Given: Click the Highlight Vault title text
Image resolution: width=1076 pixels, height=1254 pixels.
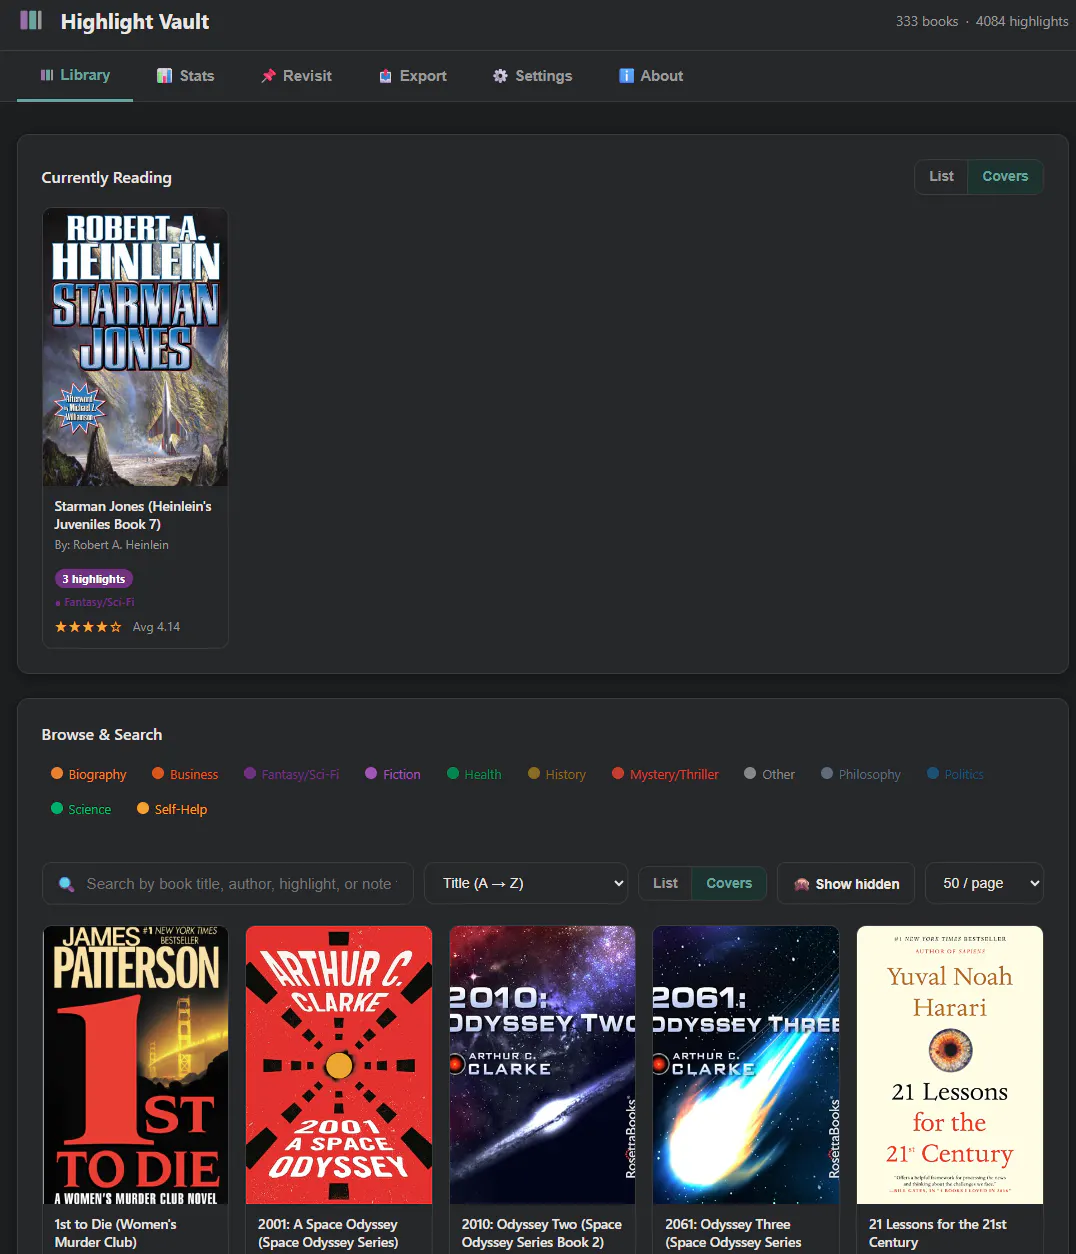Looking at the screenshot, I should (x=135, y=22).
